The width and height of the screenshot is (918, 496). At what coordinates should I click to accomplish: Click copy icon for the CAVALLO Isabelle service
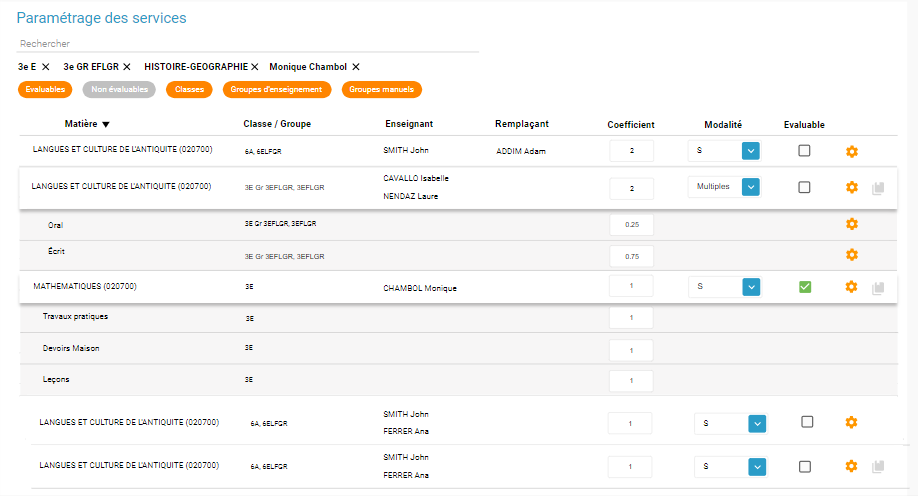[x=878, y=188]
